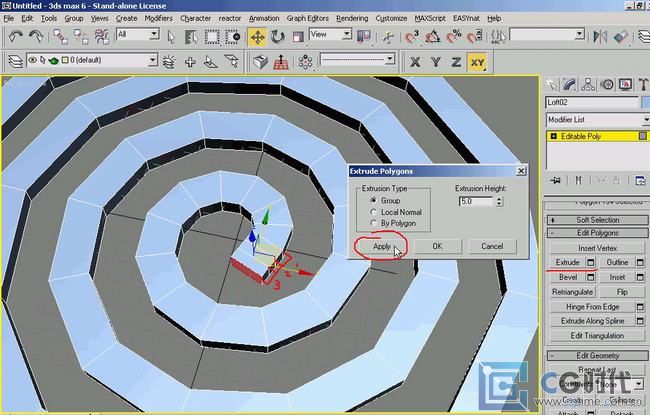
Task: Click the Undo arrow icon
Action: pos(15,36)
